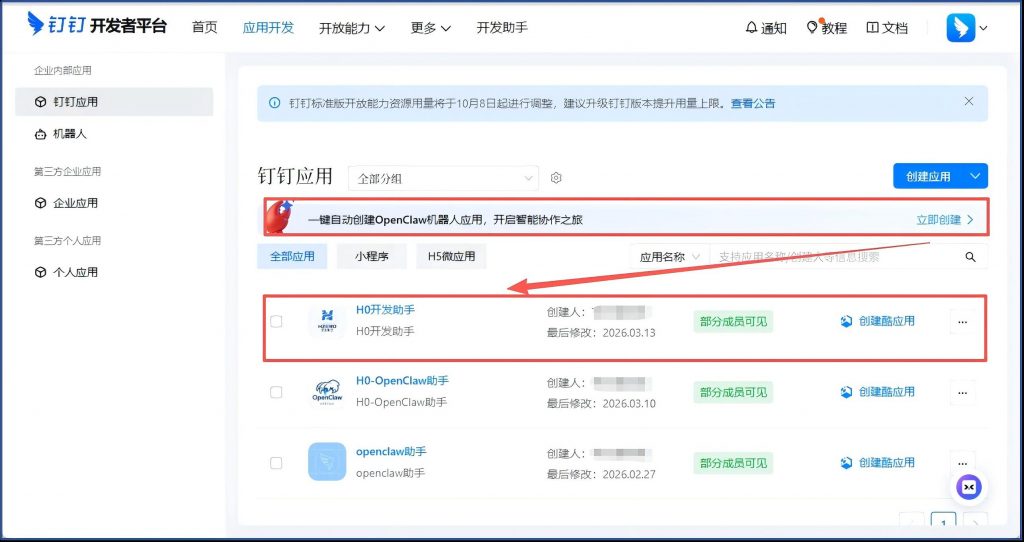Open the 通知 bell notifications
The height and width of the screenshot is (542, 1024).
point(766,28)
